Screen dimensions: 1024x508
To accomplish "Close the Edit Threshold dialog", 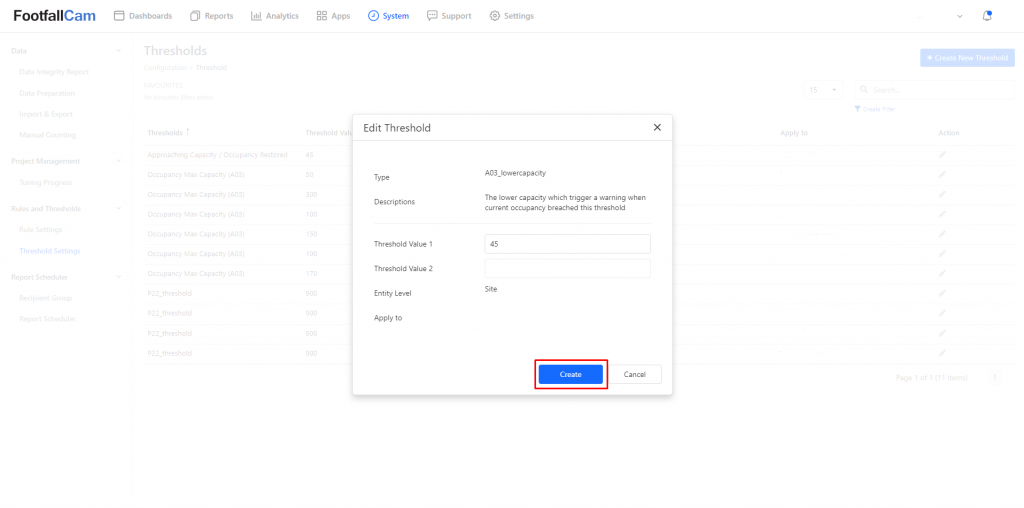I will [657, 128].
